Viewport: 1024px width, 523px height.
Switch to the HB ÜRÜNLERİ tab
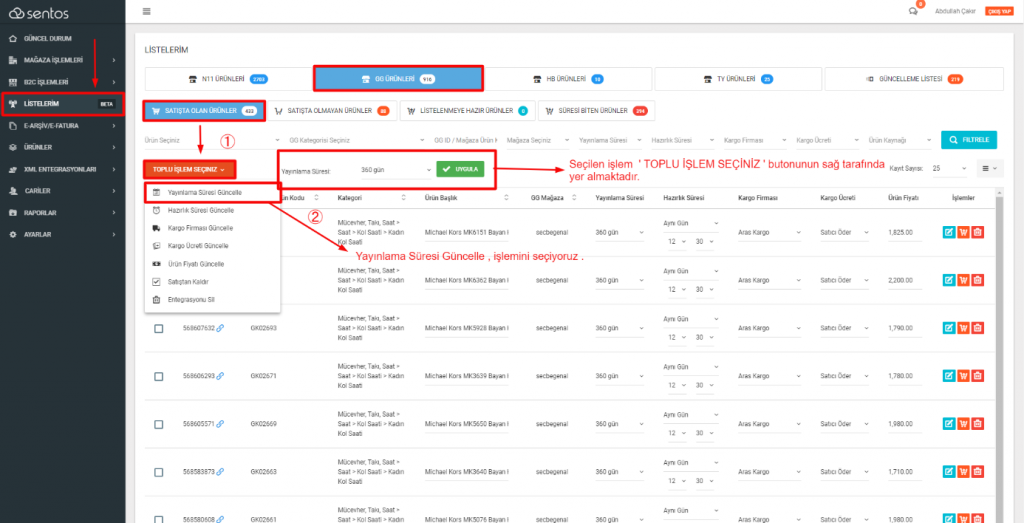pos(569,78)
